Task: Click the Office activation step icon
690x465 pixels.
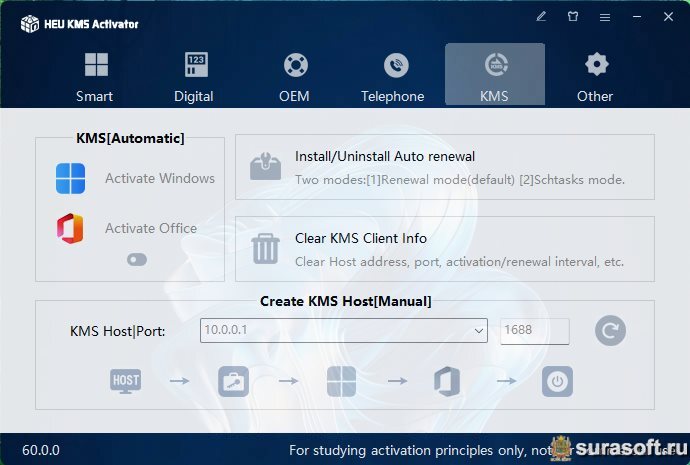Action: [447, 381]
